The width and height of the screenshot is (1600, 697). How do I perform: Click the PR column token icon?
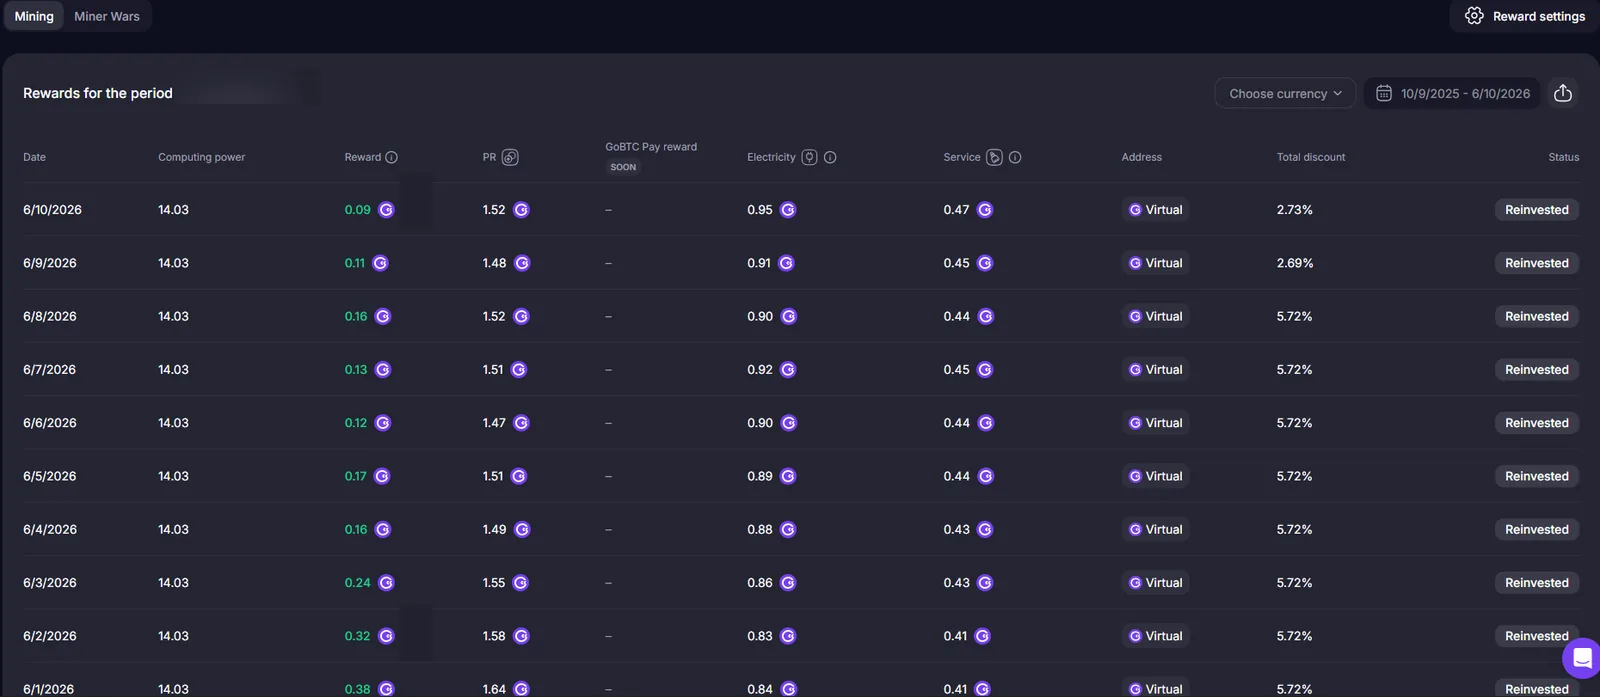coord(510,157)
